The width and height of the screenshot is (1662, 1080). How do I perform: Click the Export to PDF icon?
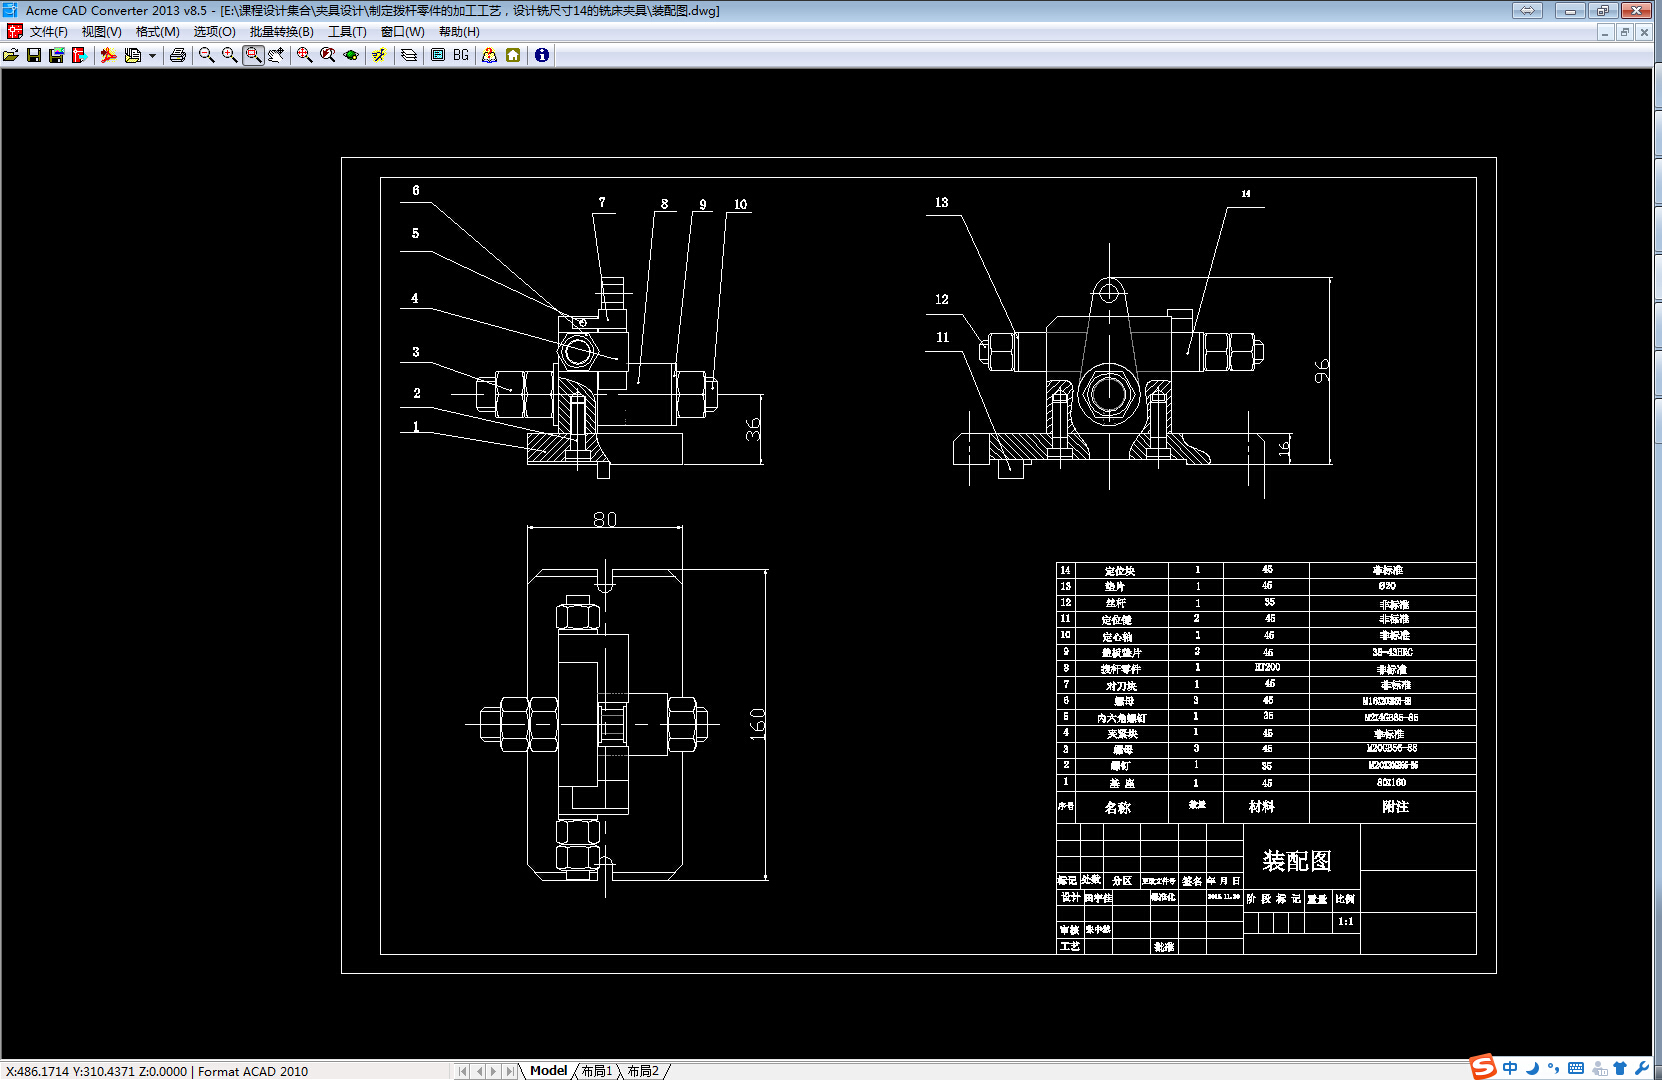[109, 55]
